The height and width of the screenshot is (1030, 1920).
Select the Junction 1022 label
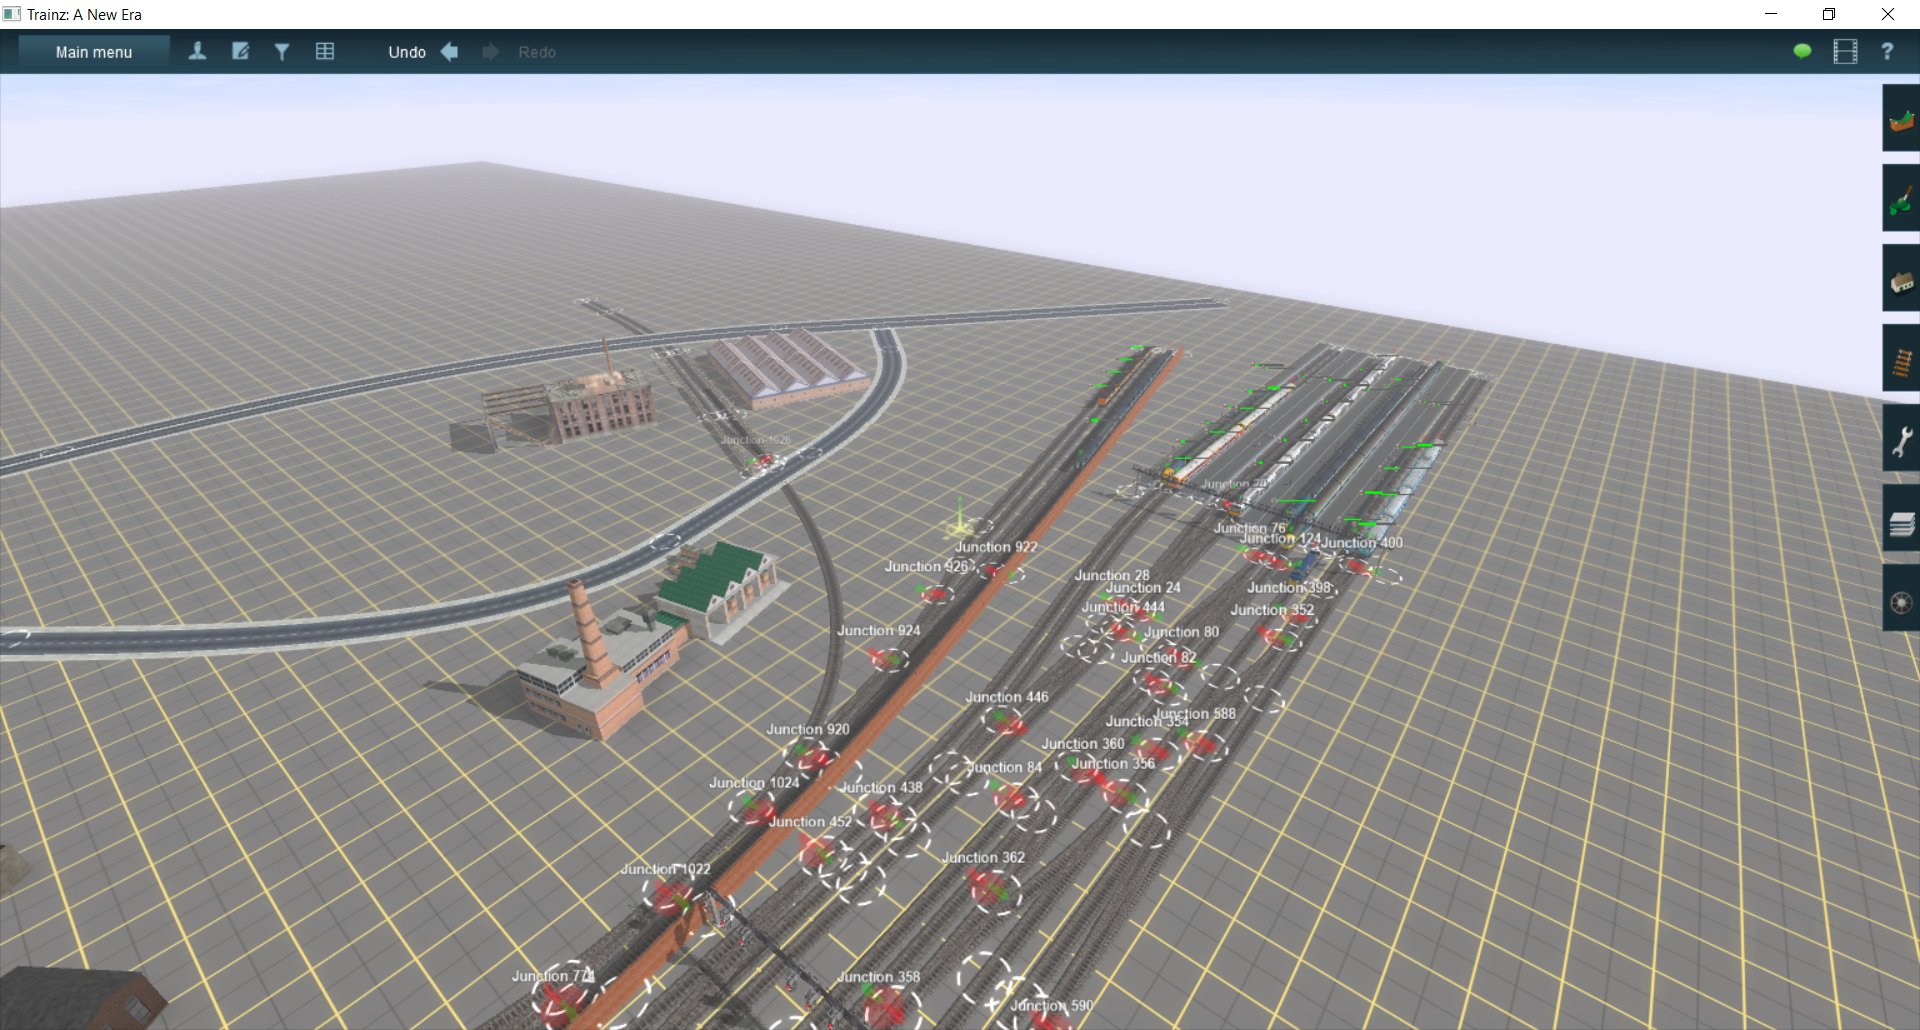pyautogui.click(x=665, y=869)
